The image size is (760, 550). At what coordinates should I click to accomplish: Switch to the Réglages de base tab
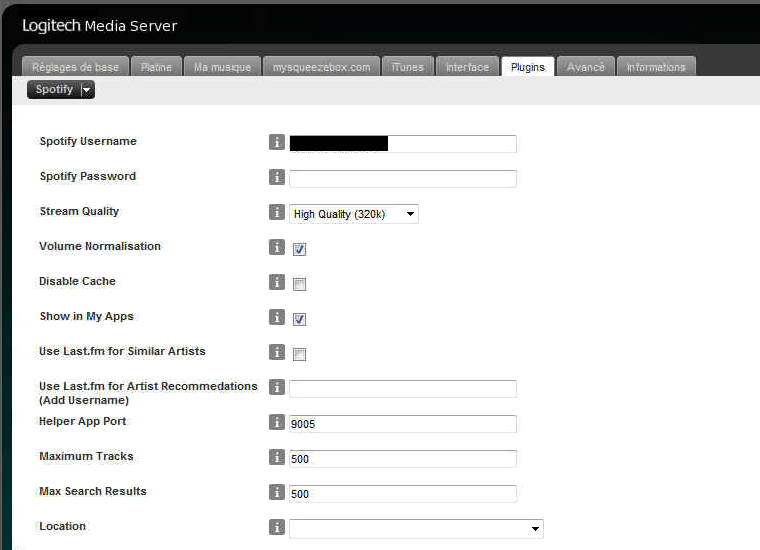(x=76, y=67)
